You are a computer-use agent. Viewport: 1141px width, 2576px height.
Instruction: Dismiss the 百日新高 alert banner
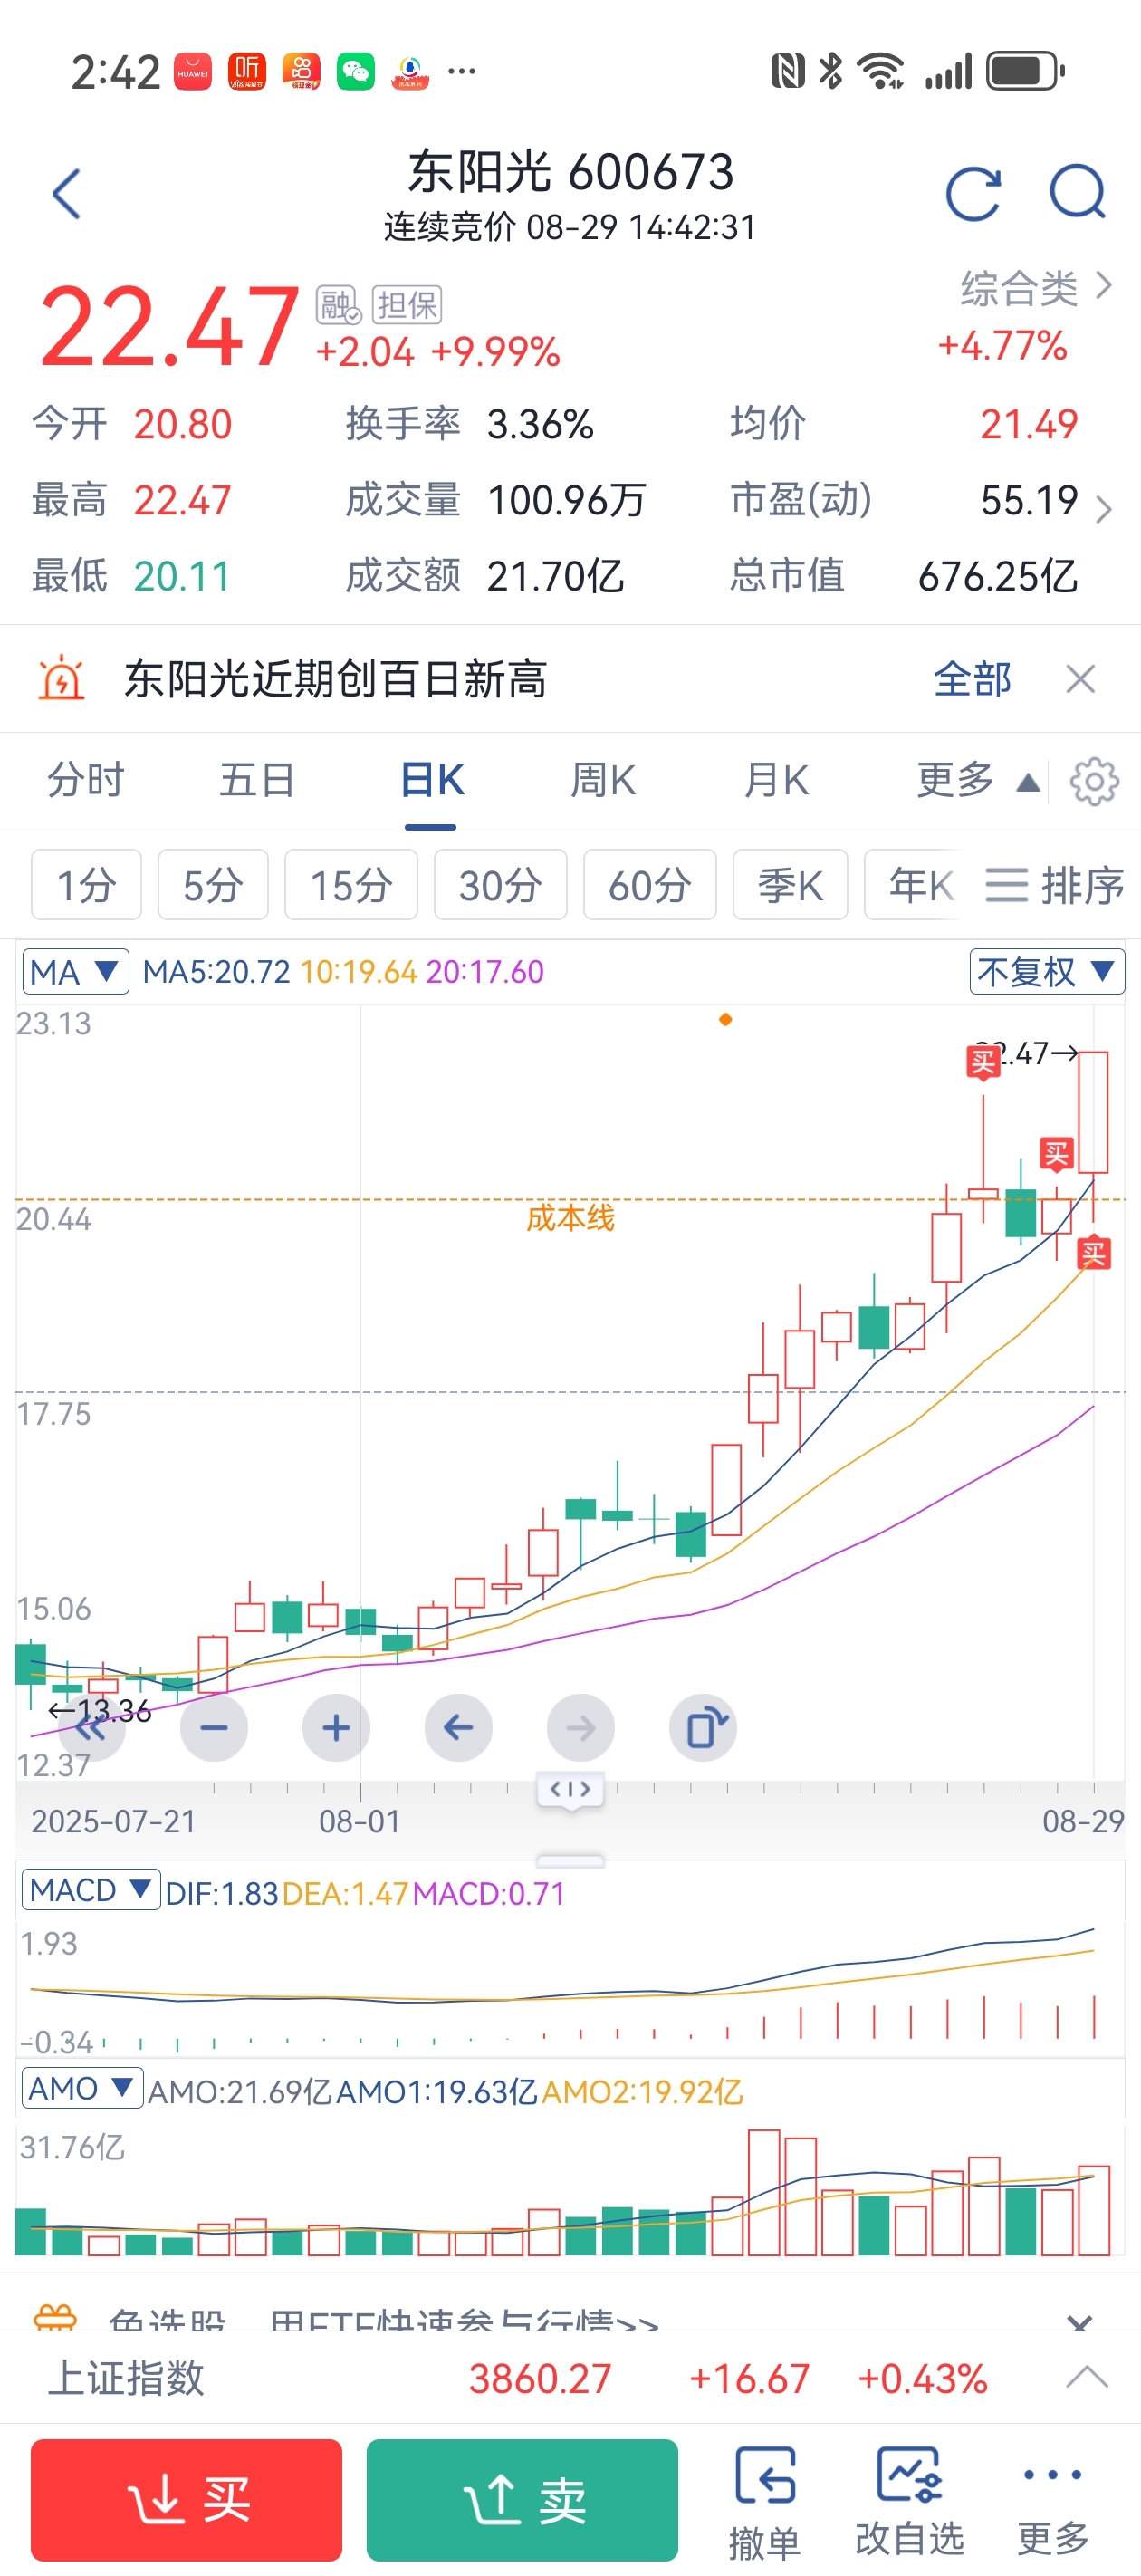pyautogui.click(x=1080, y=679)
